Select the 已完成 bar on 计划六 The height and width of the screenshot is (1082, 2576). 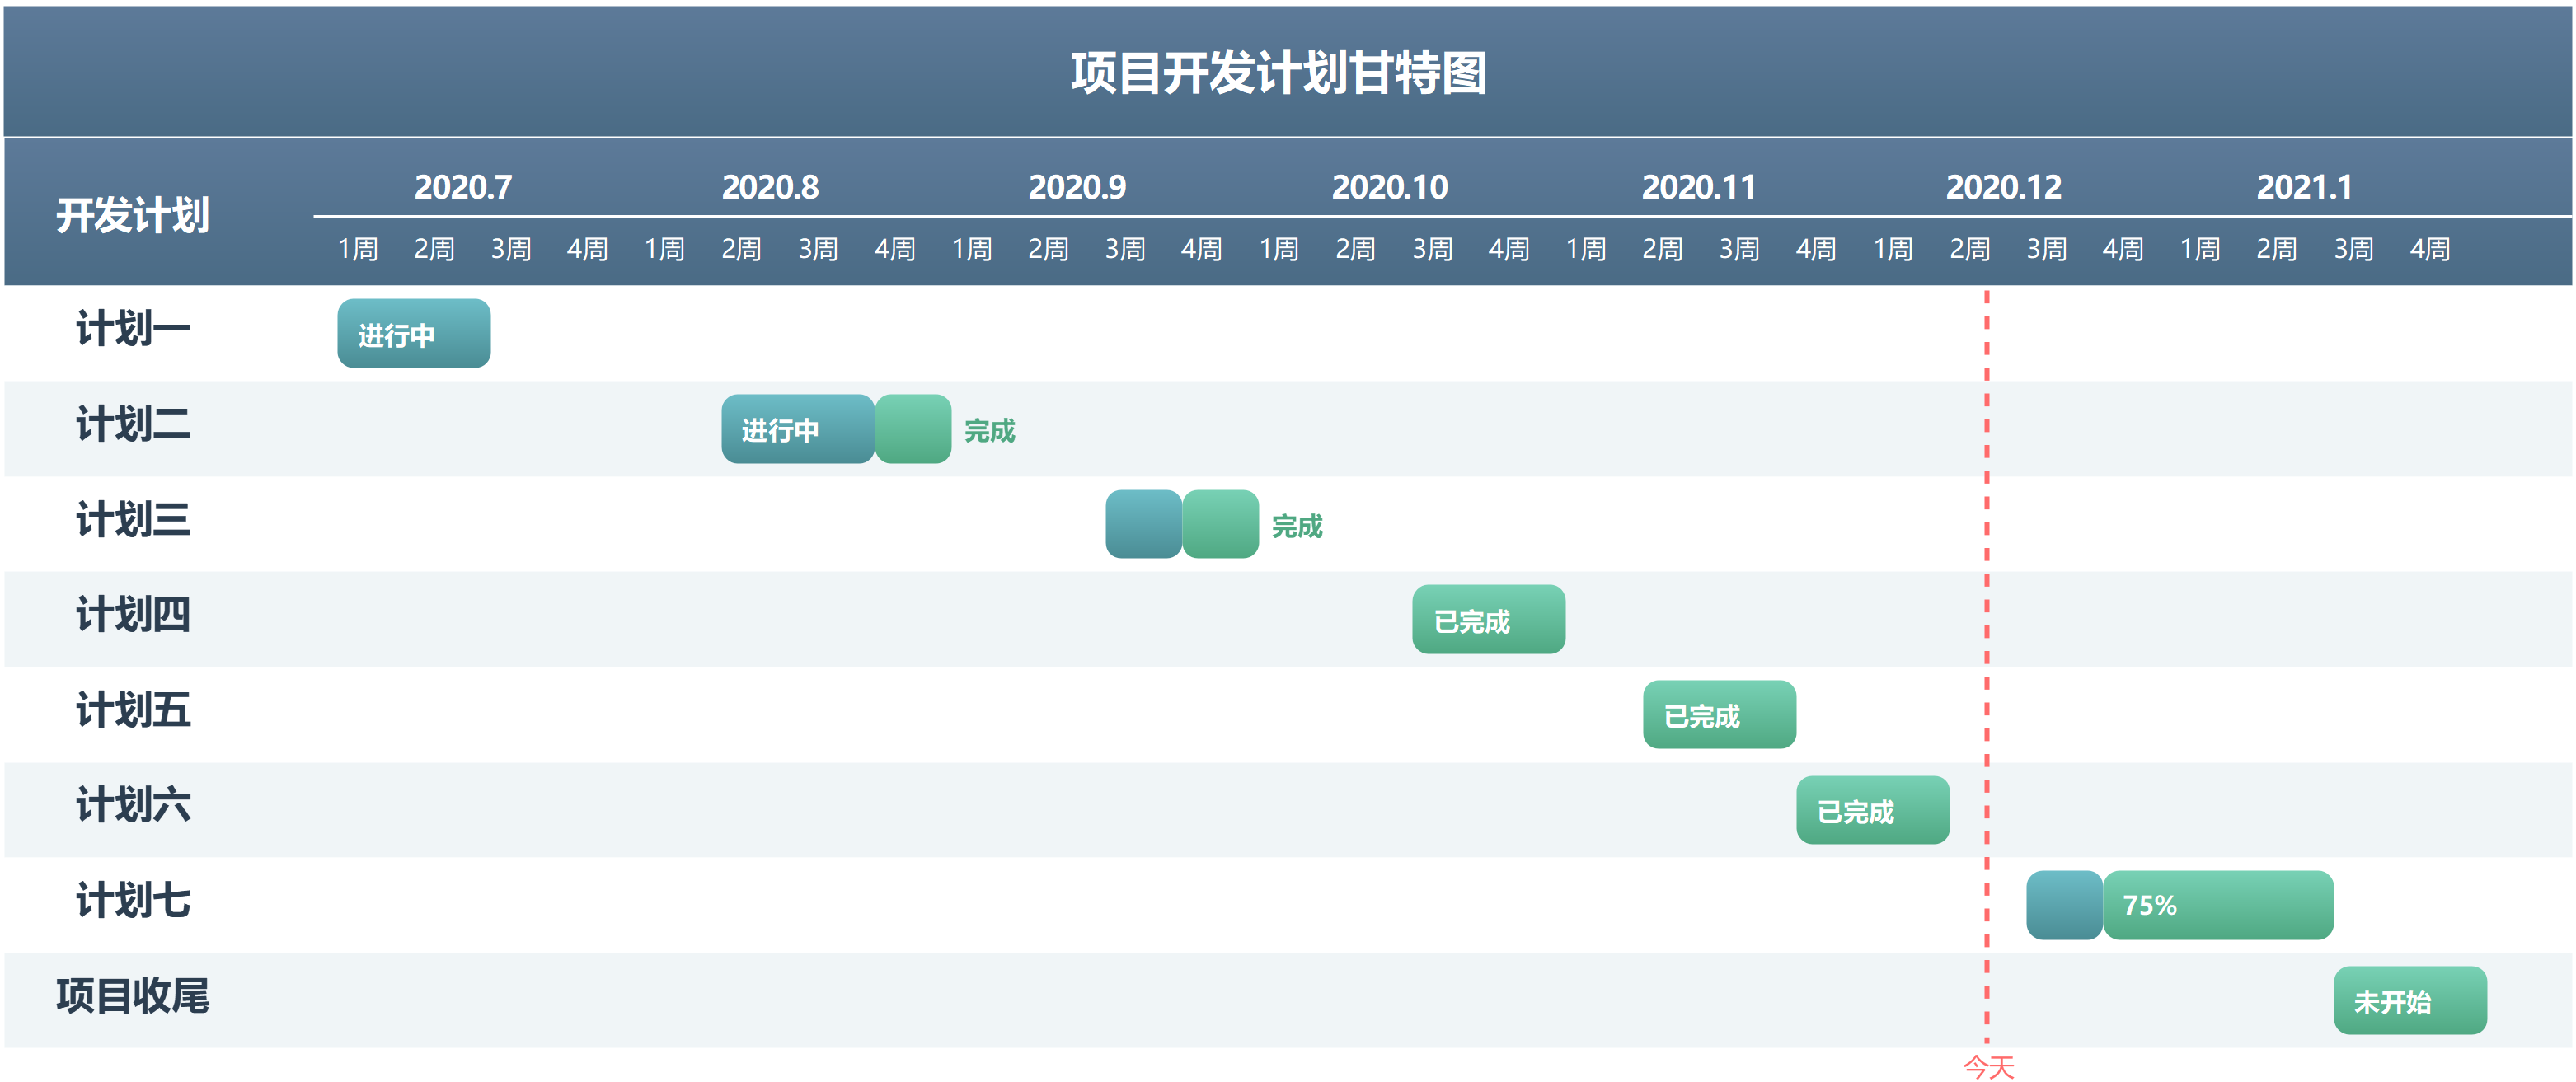[x=1871, y=810]
